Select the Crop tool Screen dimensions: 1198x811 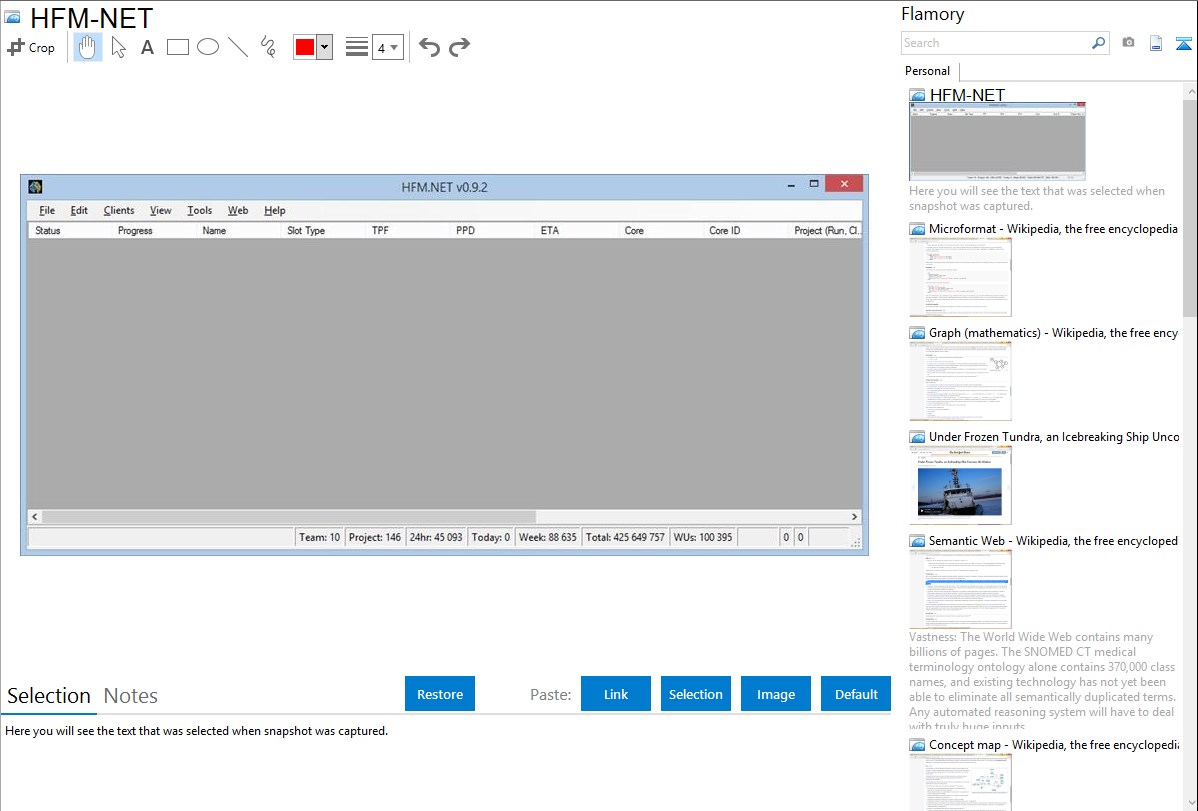point(31,47)
